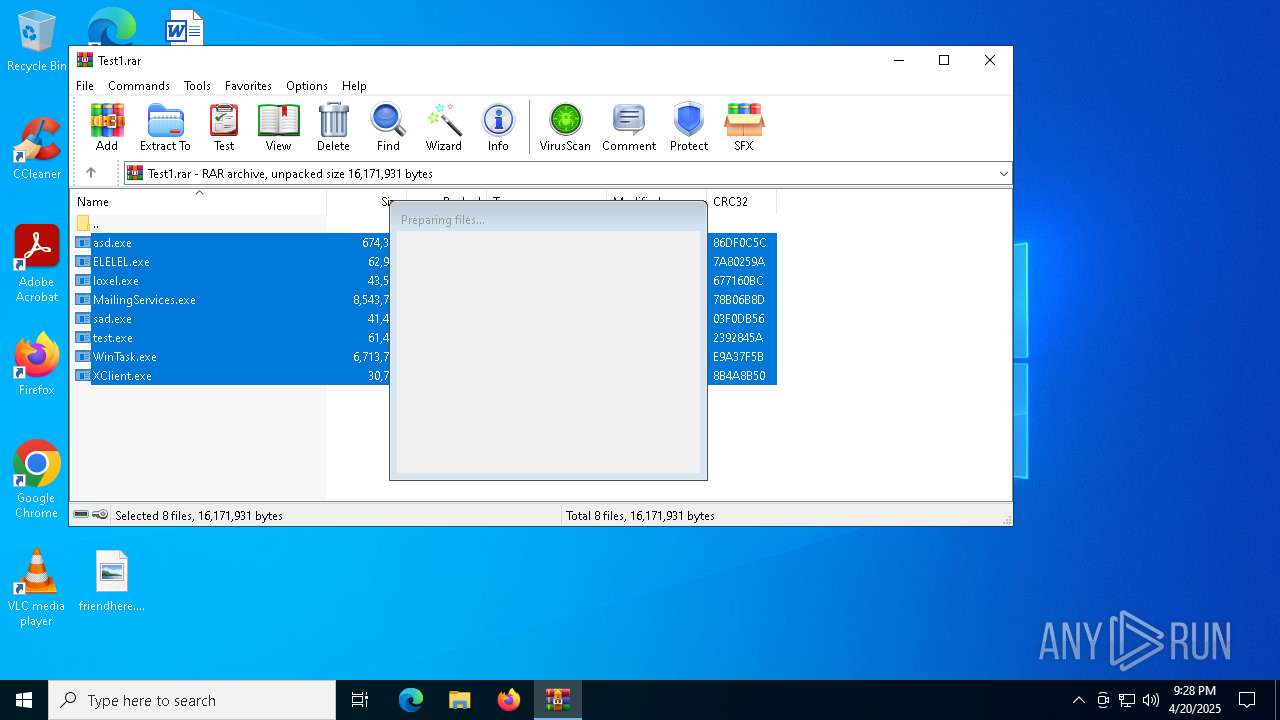The height and width of the screenshot is (720, 1280).
Task: Open the File menu
Action: click(85, 86)
